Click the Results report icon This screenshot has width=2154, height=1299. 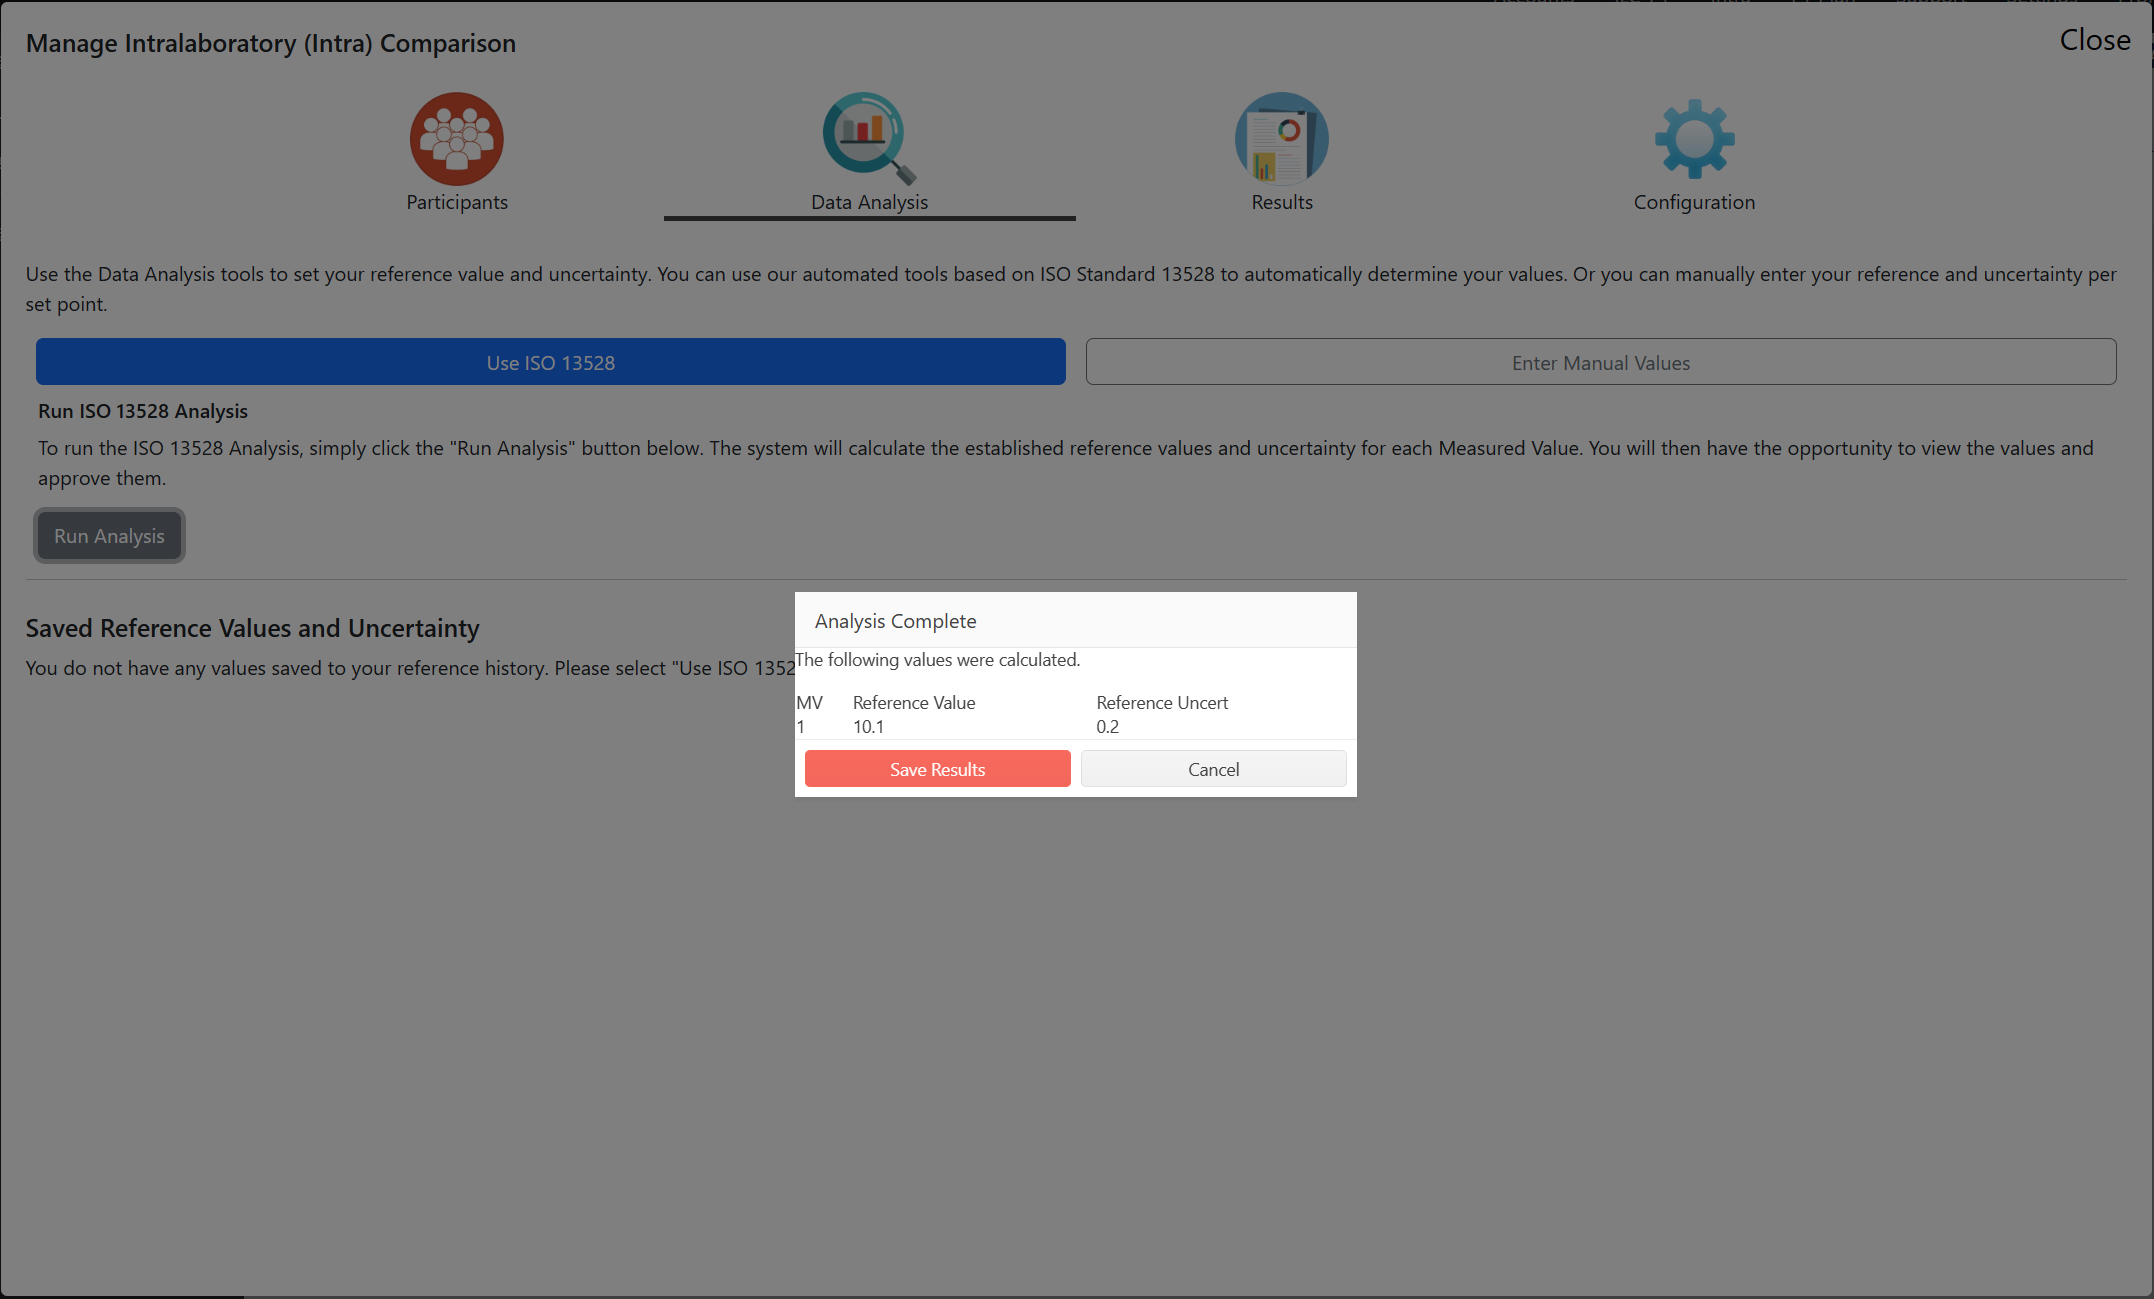(x=1281, y=139)
